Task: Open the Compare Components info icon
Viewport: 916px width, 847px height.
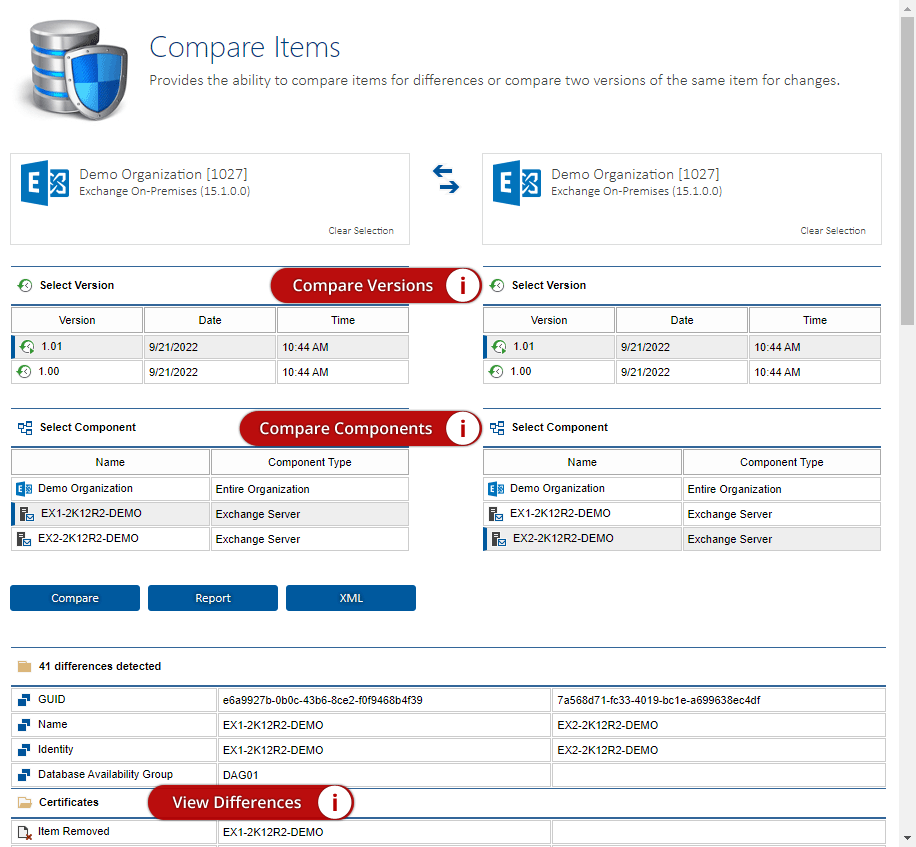Action: point(463,428)
